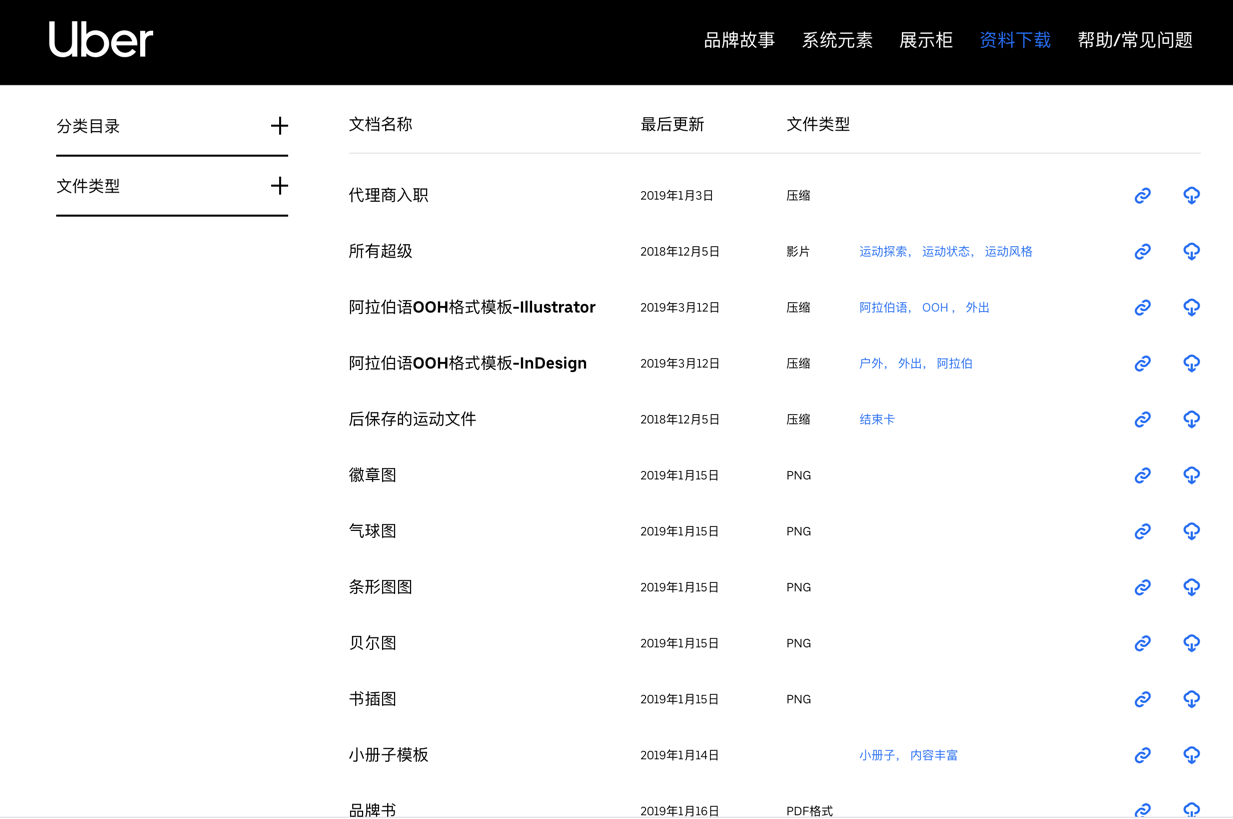Click the 小册子 tag link
Image resolution: width=1233 pixels, height=819 pixels.
point(877,756)
